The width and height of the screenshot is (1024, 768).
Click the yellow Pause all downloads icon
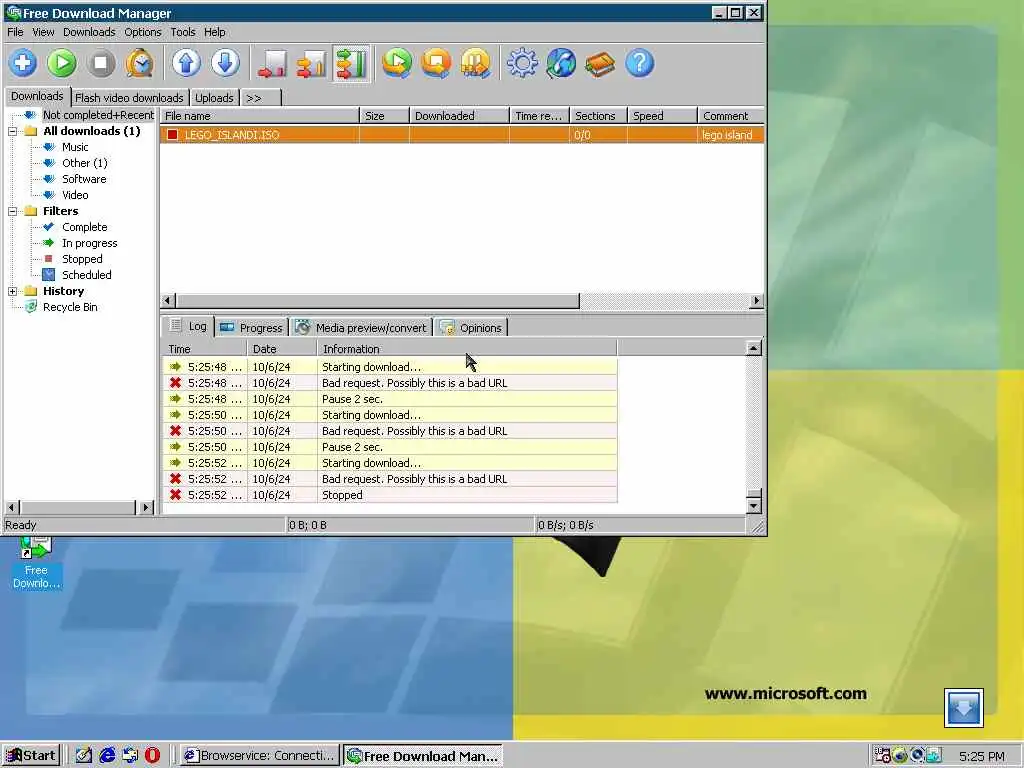[475, 63]
